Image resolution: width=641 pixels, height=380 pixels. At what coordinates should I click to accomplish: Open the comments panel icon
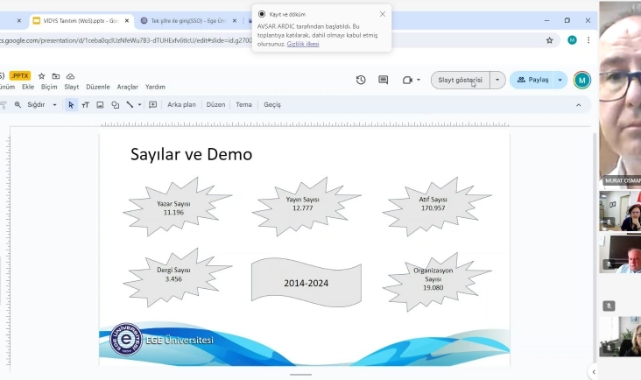[383, 80]
